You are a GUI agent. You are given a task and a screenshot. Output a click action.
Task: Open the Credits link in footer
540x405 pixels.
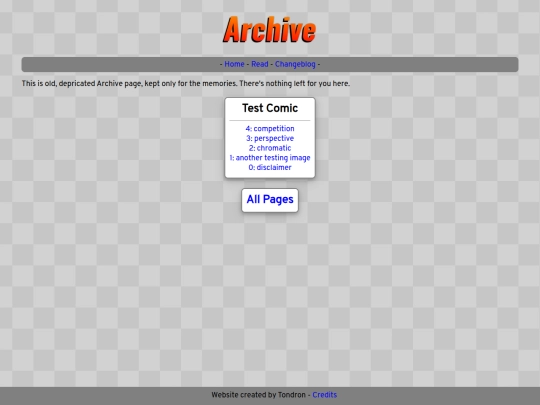pyautogui.click(x=324, y=395)
